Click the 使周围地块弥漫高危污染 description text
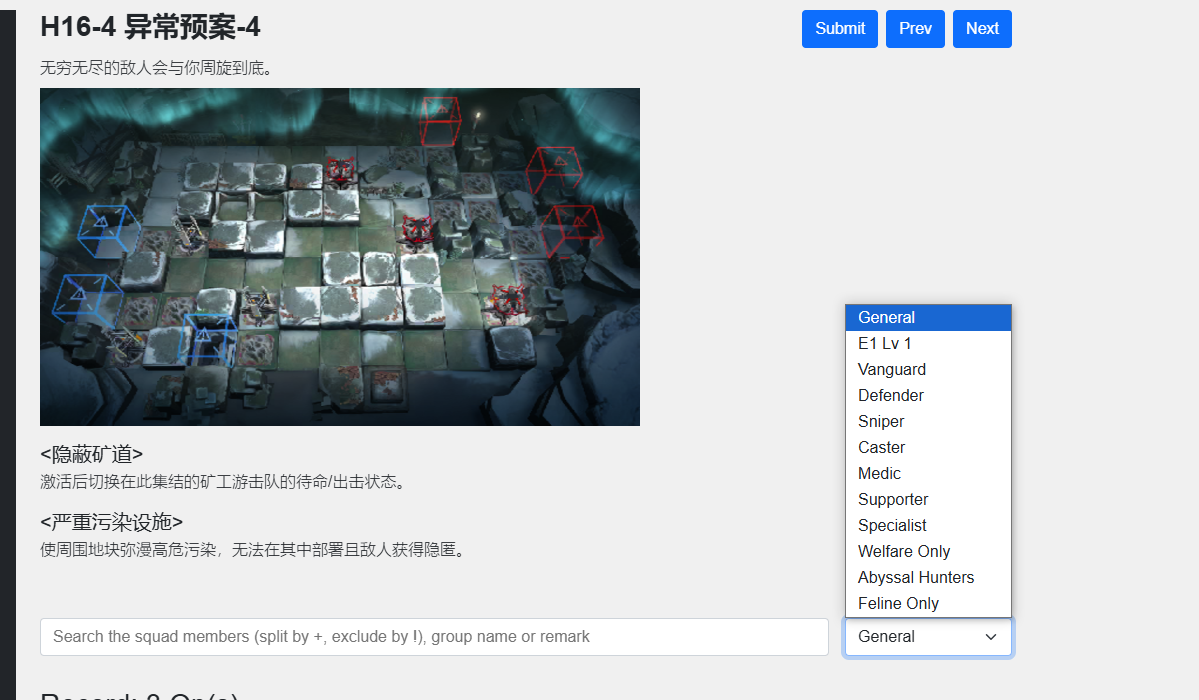The height and width of the screenshot is (700, 1199). 253,550
